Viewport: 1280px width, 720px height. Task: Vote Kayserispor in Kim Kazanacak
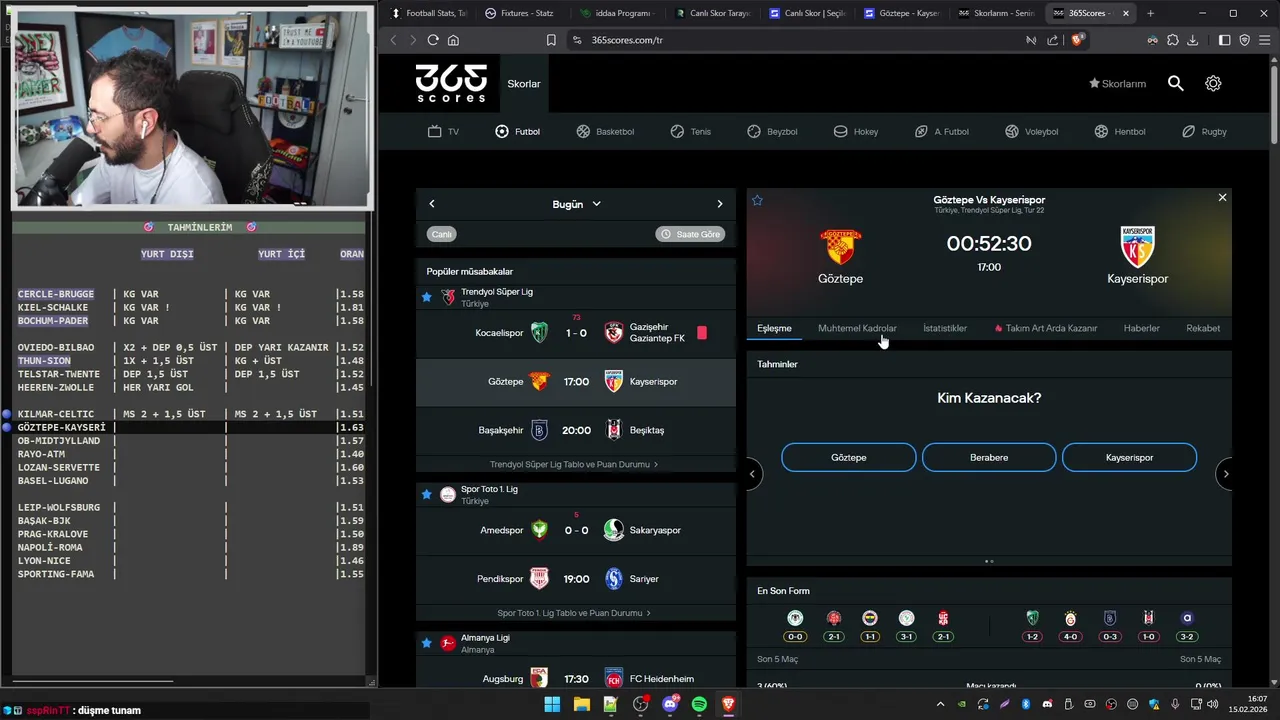[x=1129, y=457]
